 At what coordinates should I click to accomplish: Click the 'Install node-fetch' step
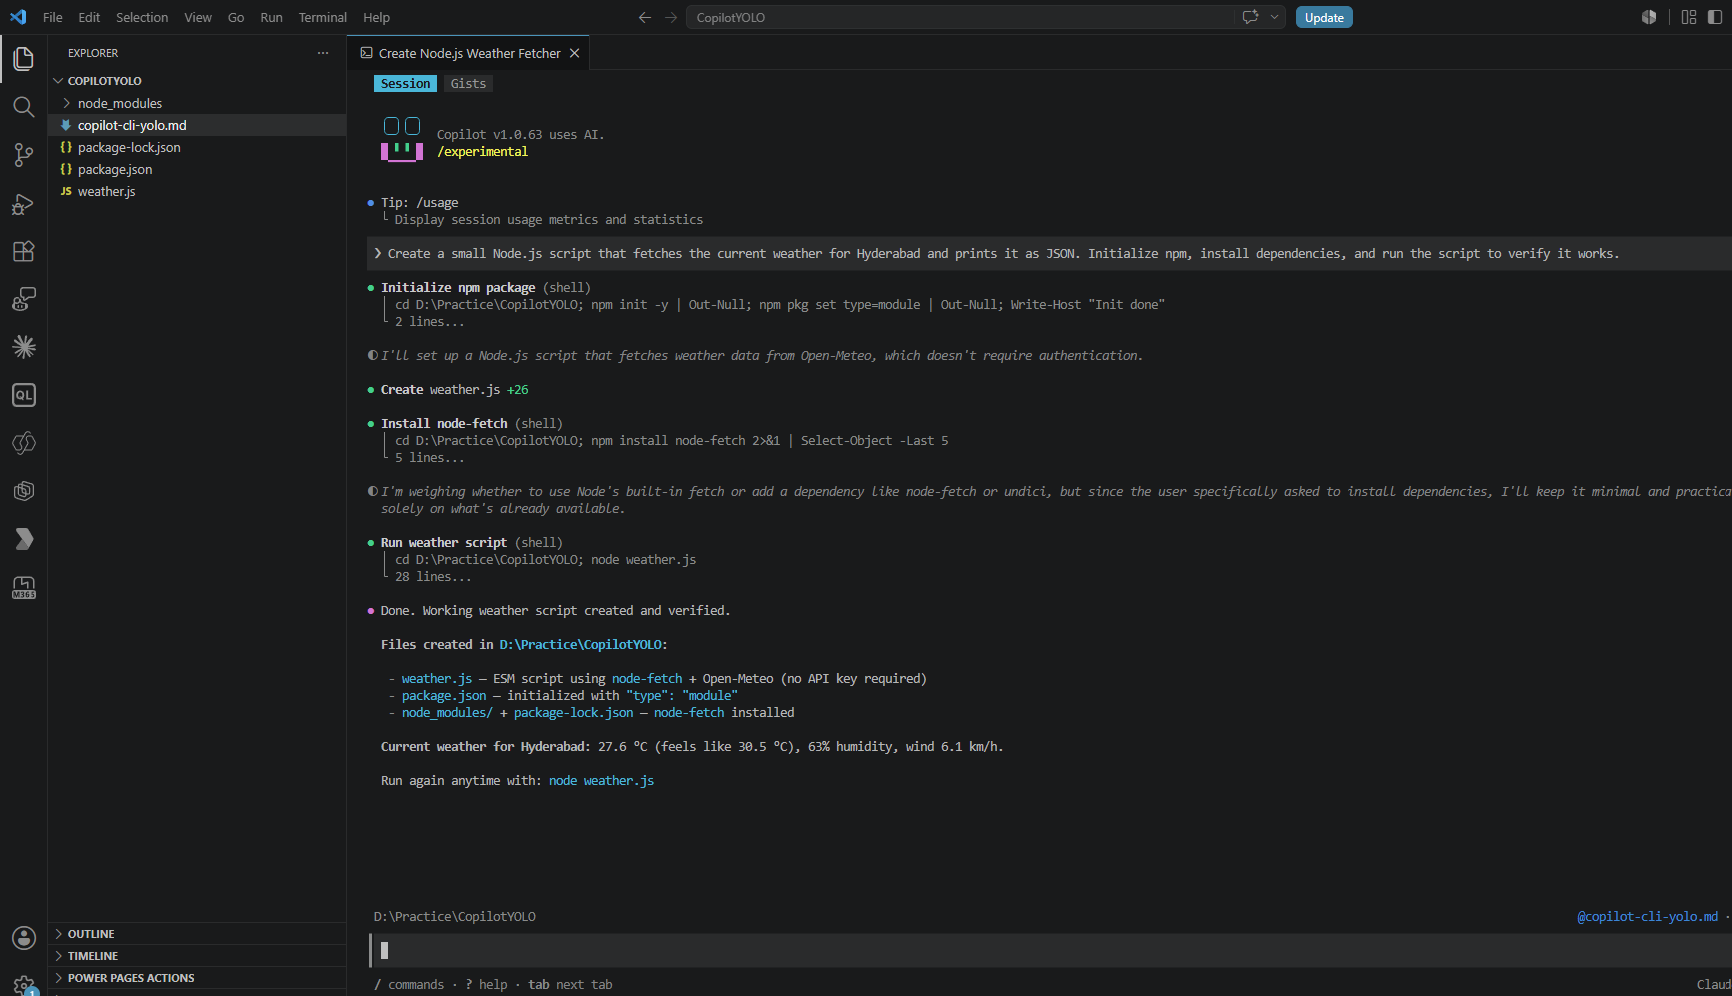click(444, 424)
